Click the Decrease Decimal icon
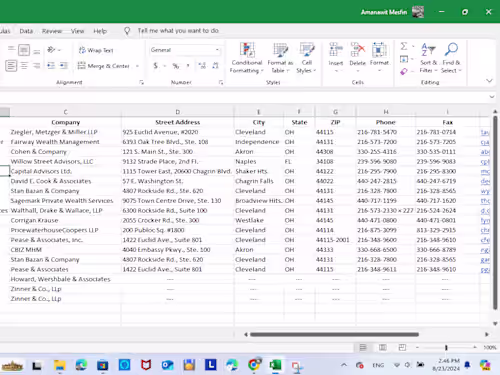This screenshot has height=375, width=500. [x=215, y=66]
